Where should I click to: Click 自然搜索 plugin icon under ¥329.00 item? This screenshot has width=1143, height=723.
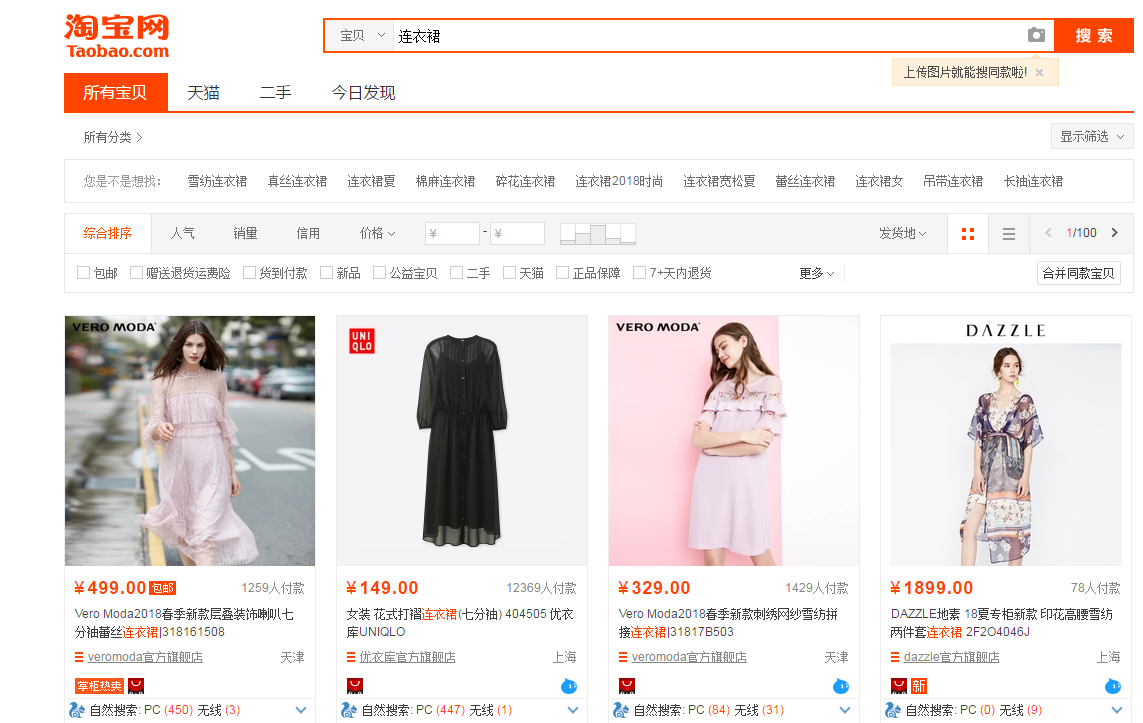(620, 710)
